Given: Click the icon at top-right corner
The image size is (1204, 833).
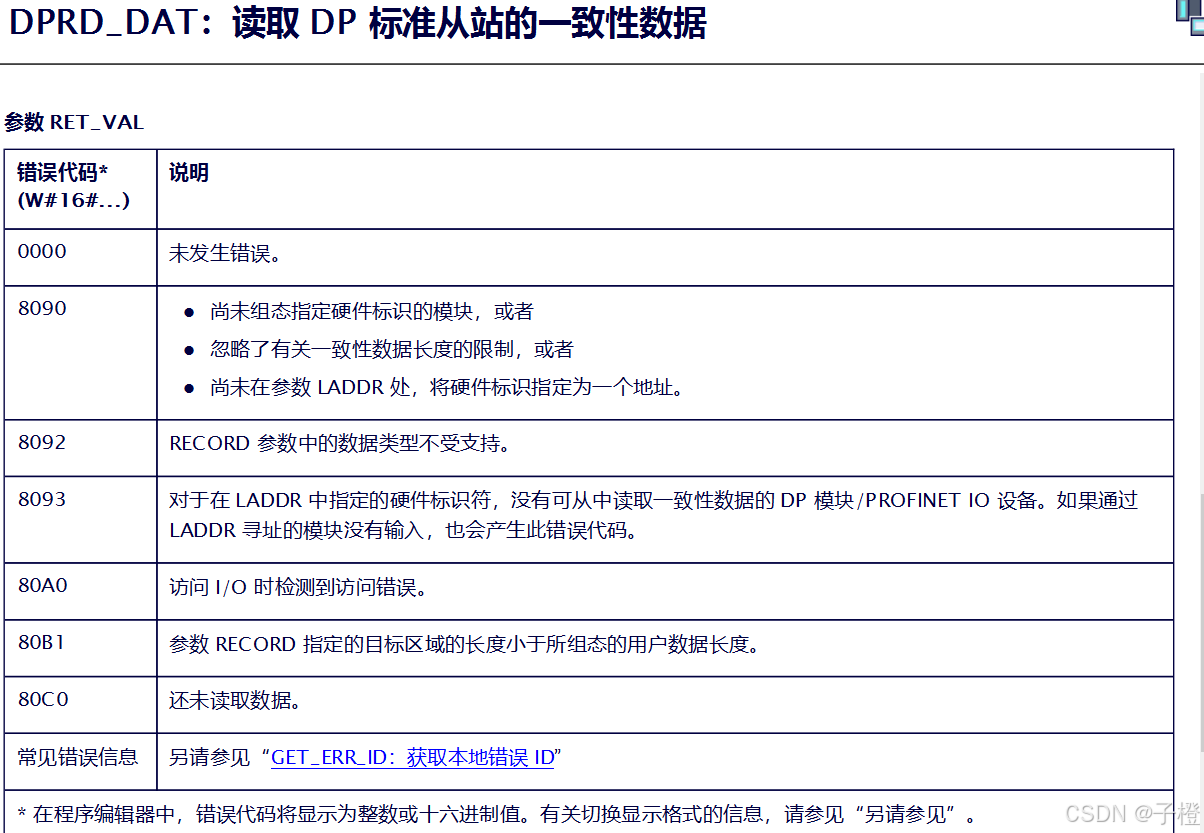Looking at the screenshot, I should point(1190,18).
